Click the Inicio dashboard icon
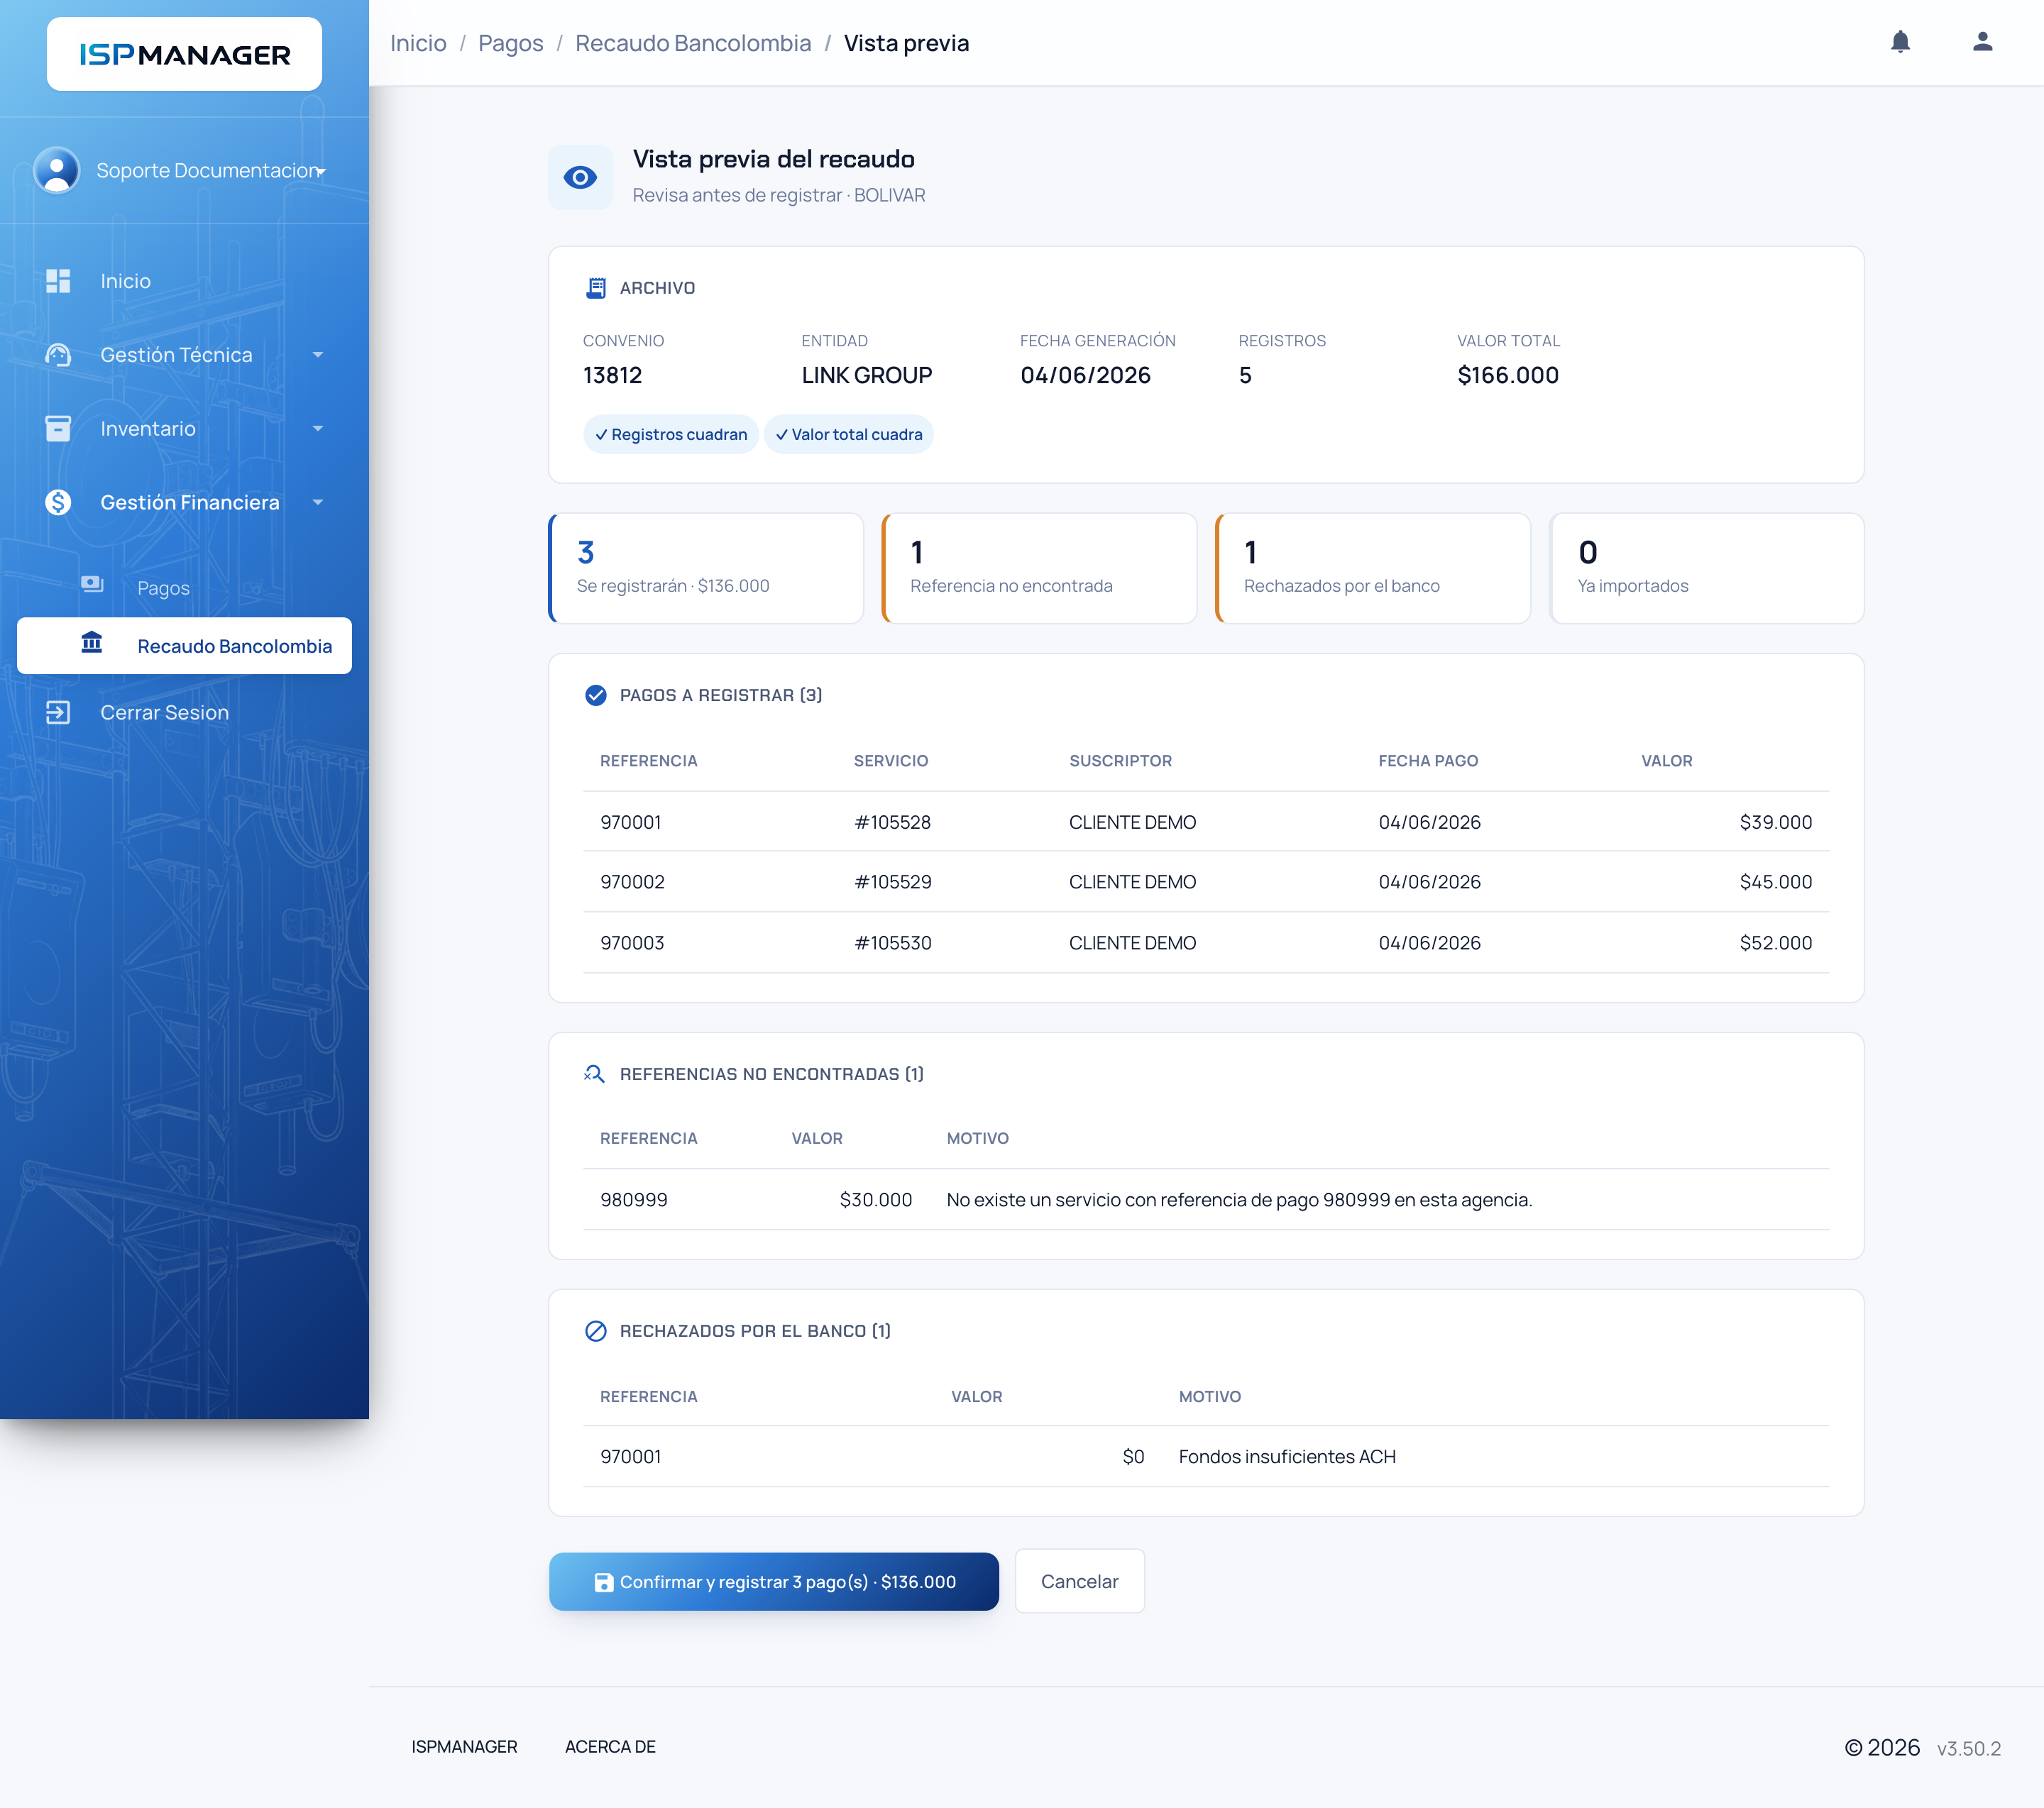 [58, 281]
